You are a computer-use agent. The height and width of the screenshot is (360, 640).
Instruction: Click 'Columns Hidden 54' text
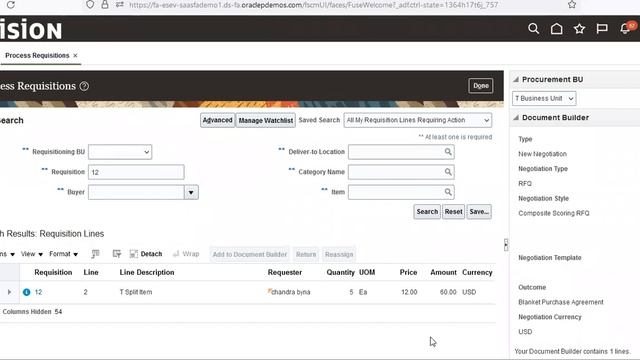[32, 312]
